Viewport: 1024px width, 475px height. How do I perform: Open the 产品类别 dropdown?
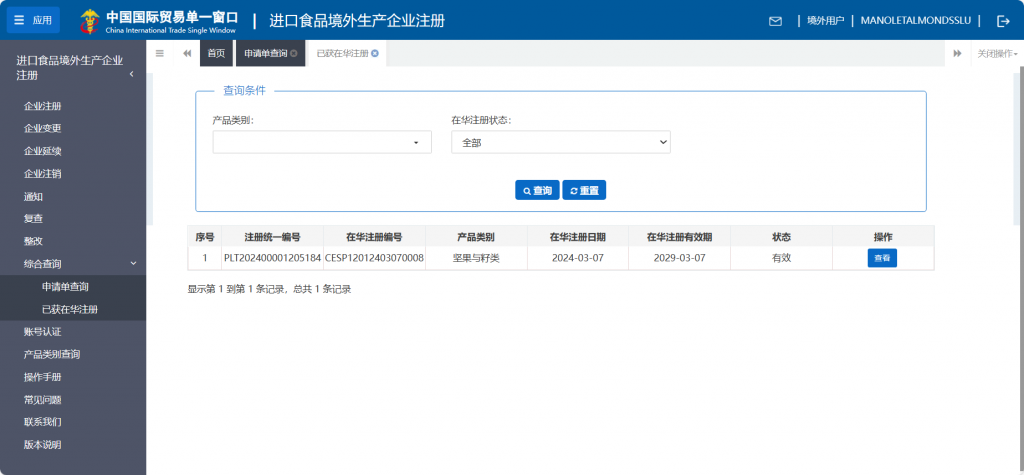point(322,142)
